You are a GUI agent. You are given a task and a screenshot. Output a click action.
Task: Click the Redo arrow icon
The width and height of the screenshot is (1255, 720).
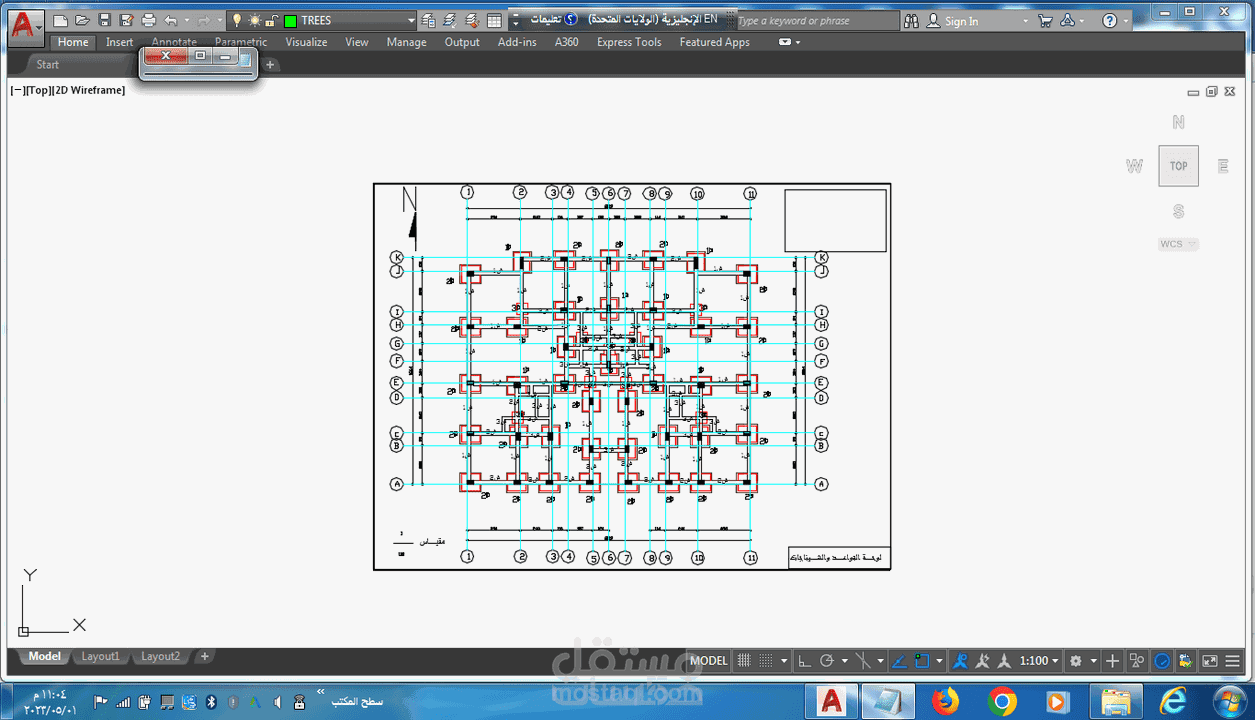tap(204, 20)
